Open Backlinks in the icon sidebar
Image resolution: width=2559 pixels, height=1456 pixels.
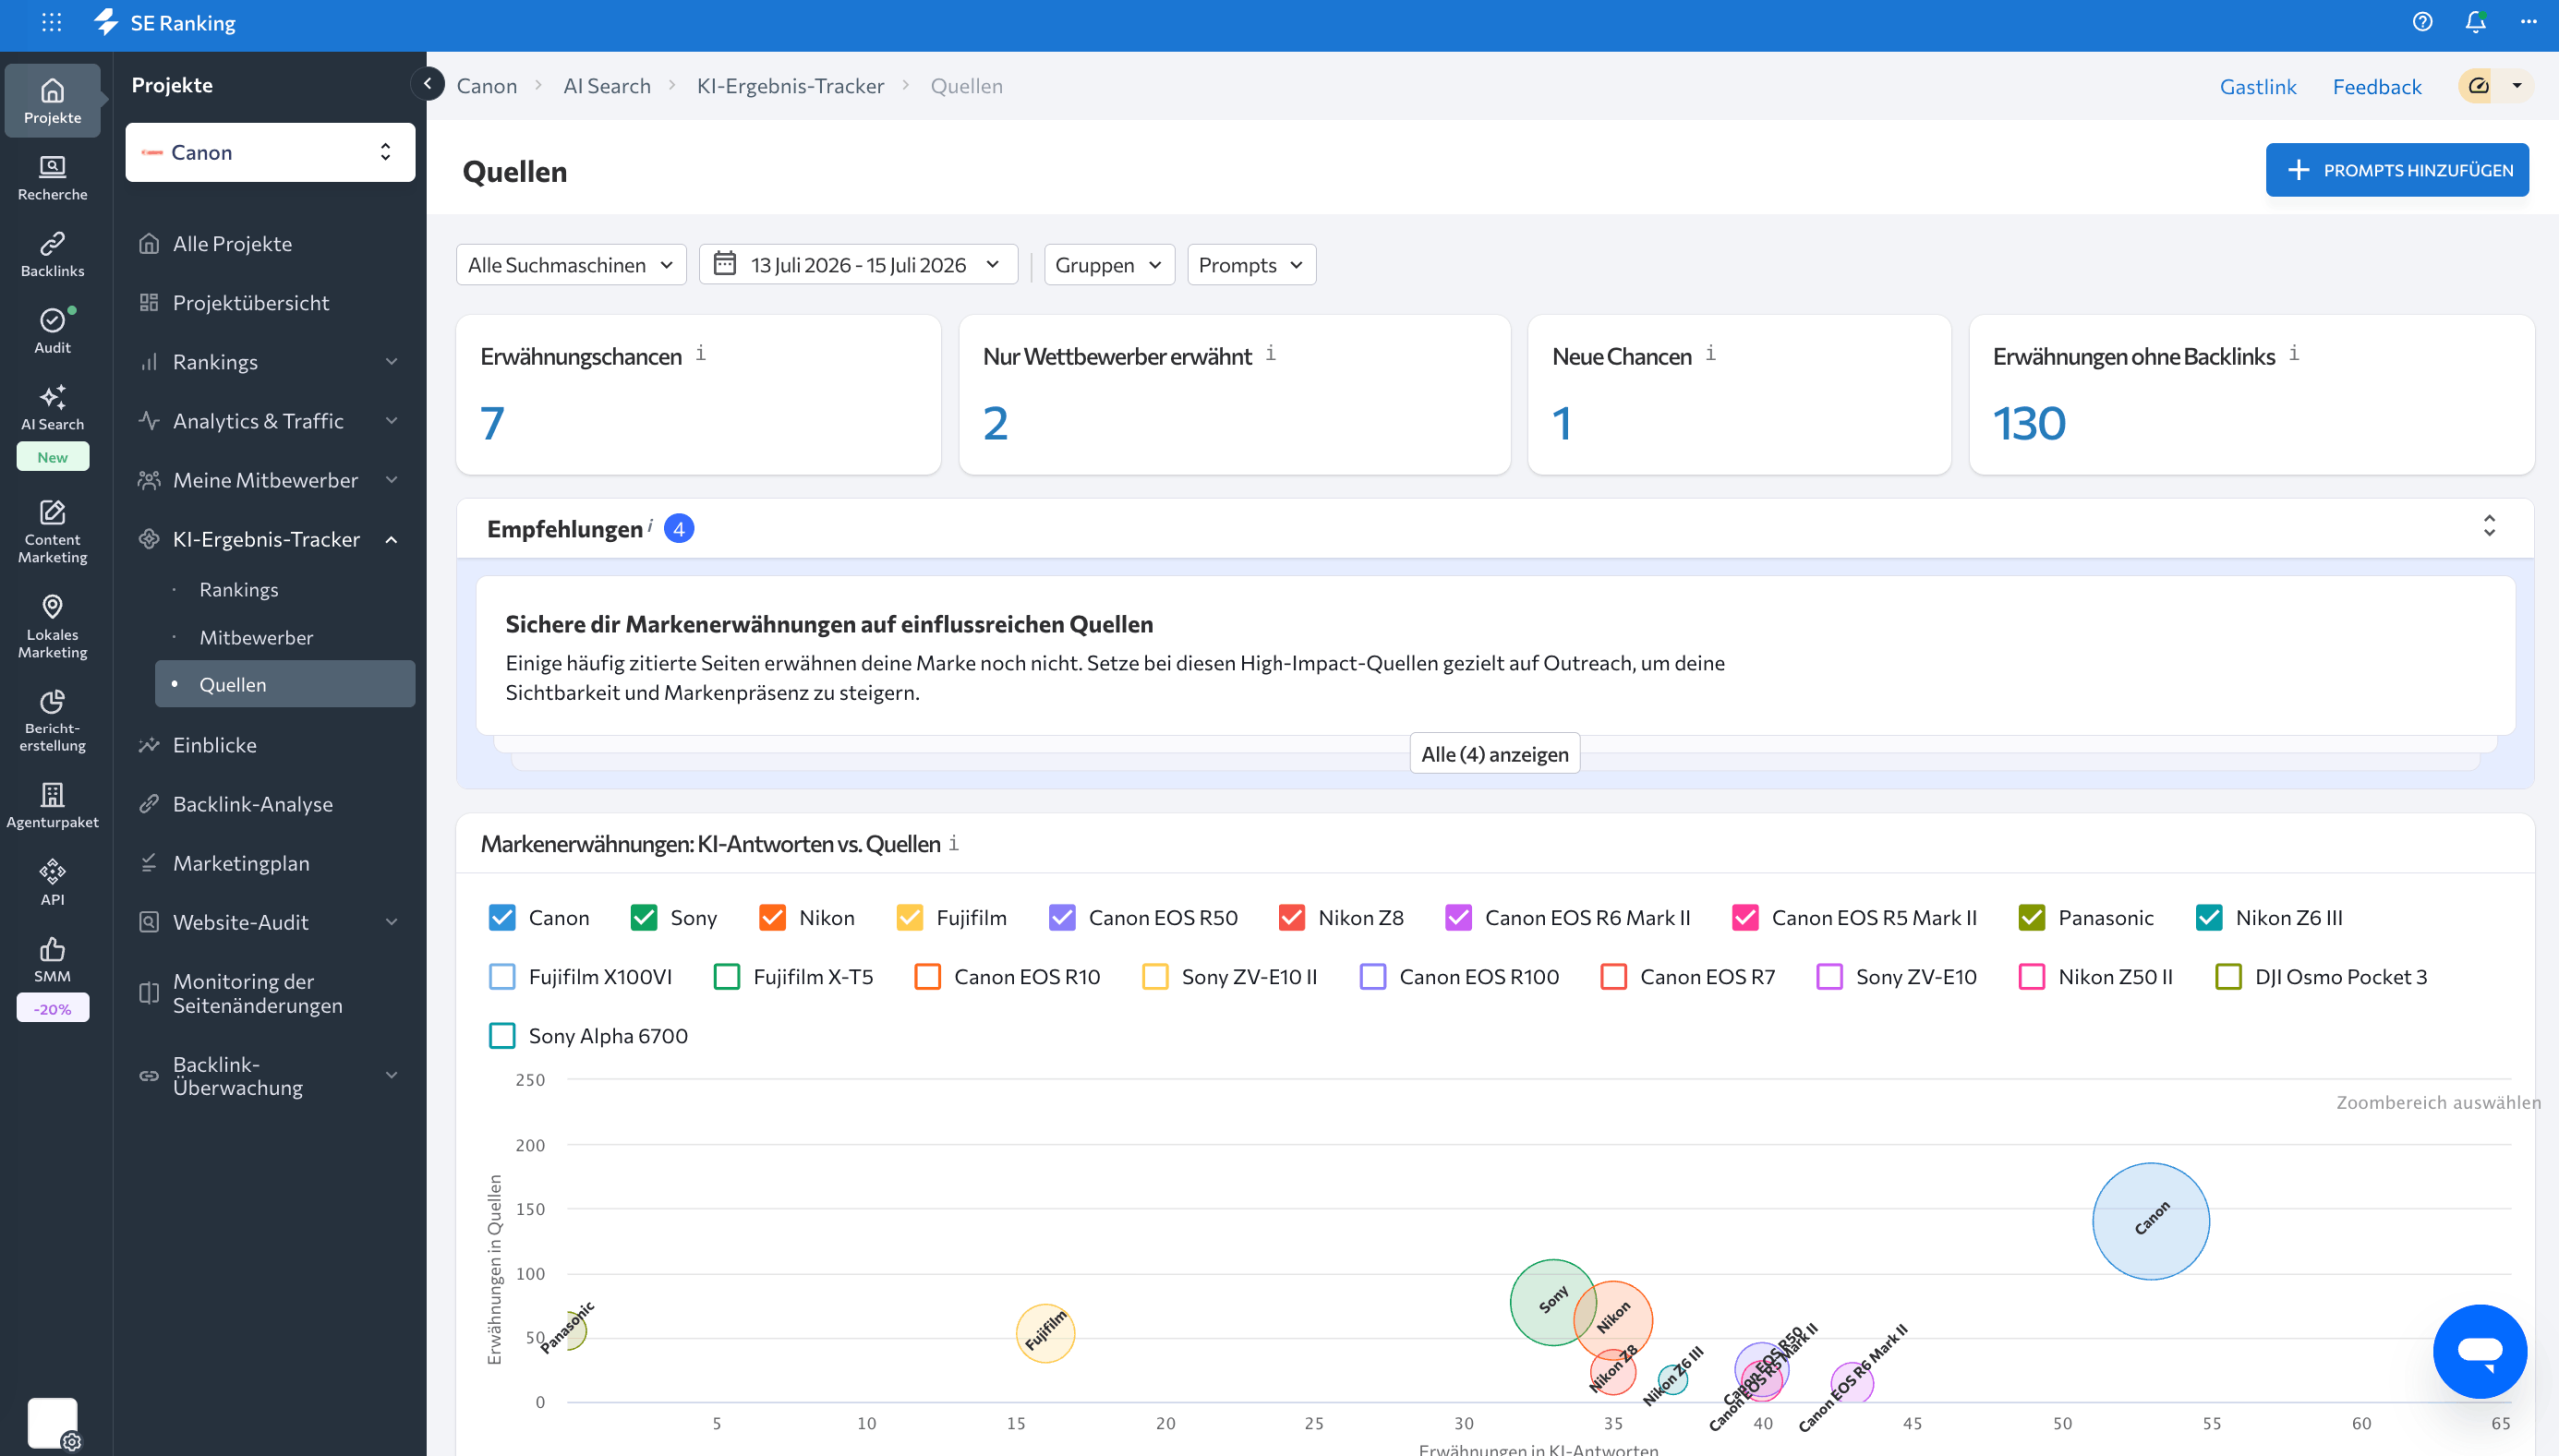coord(52,254)
